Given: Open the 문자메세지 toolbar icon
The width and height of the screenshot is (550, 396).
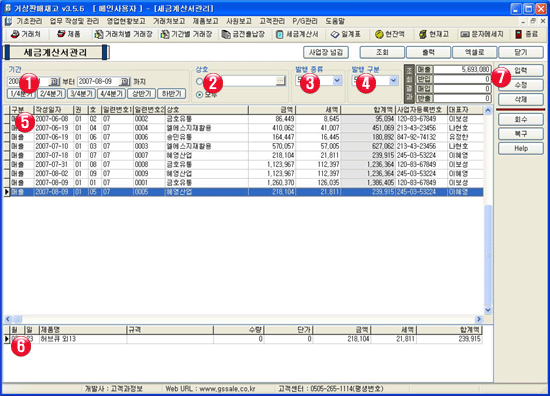Looking at the screenshot, I should 482,34.
